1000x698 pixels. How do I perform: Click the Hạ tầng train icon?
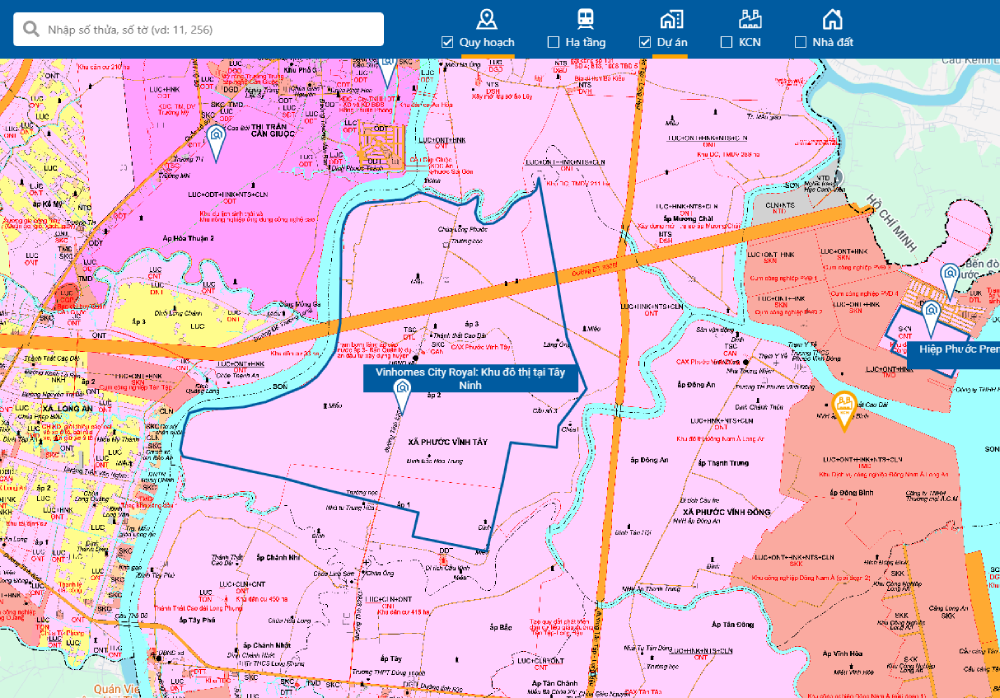(585, 19)
